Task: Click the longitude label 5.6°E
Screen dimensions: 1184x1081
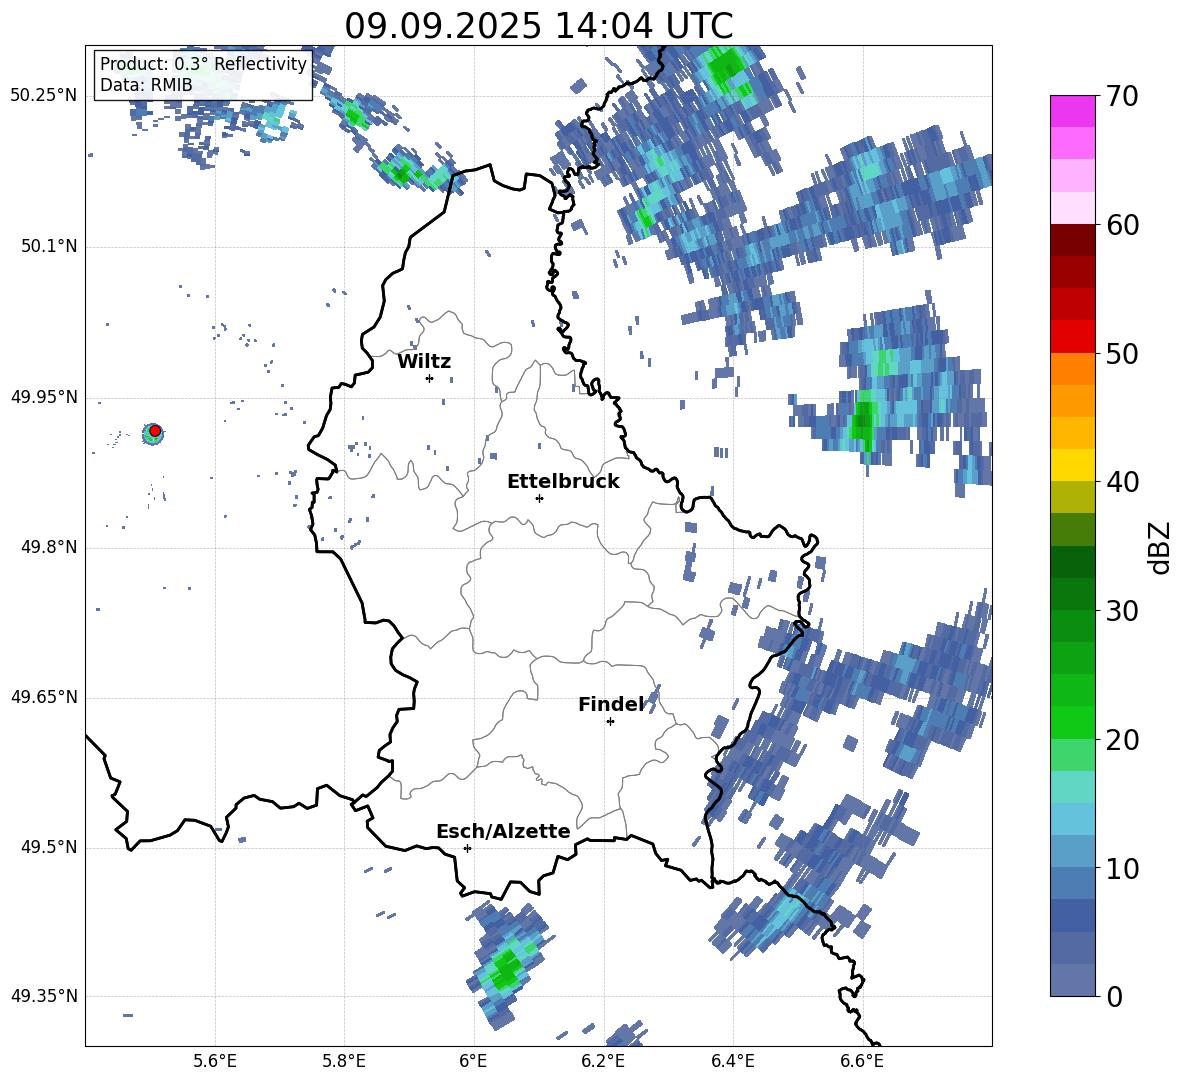Action: click(215, 1061)
